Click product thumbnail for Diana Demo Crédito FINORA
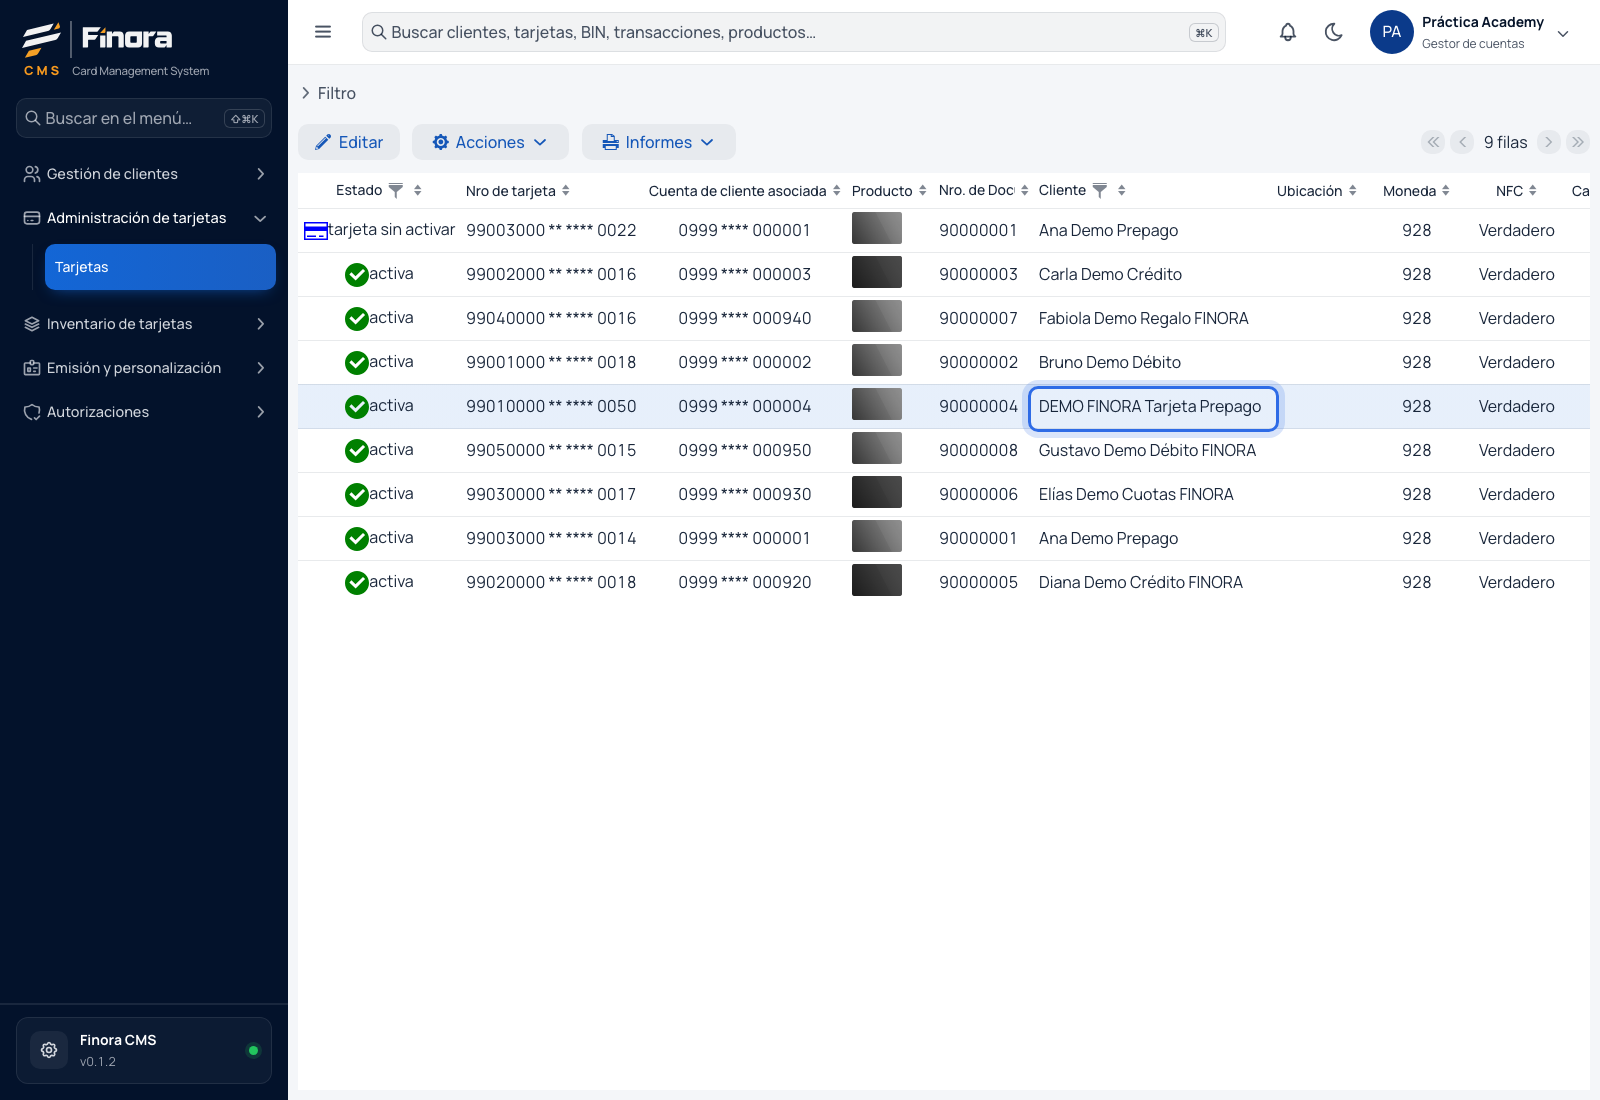 [x=877, y=580]
